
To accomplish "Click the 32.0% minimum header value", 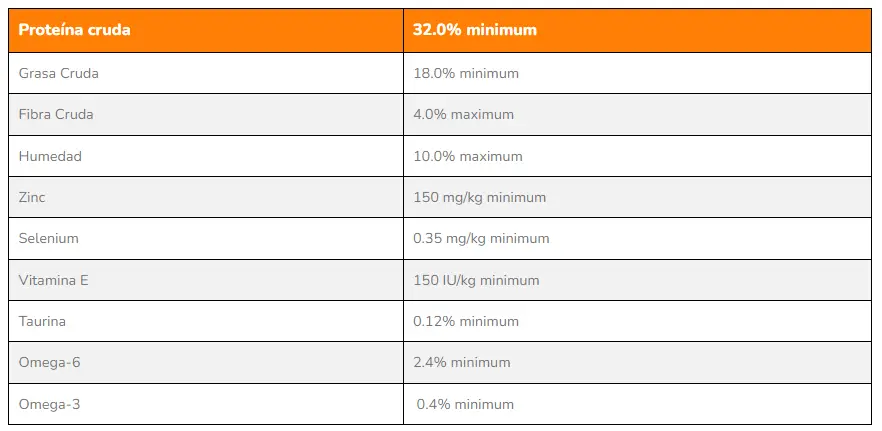I will (x=475, y=30).
